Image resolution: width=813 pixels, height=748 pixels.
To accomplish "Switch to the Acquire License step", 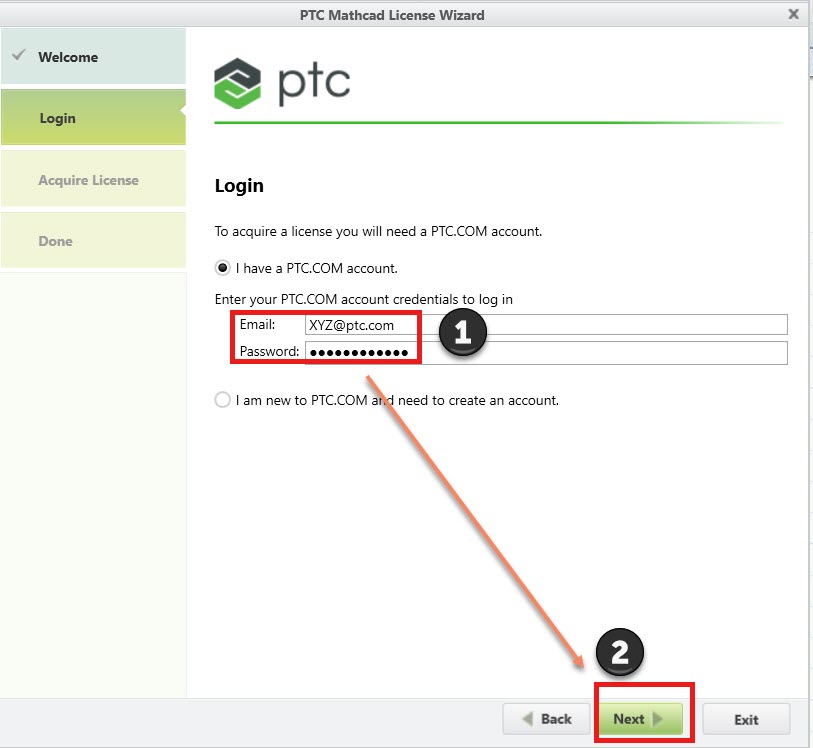I will pos(93,179).
